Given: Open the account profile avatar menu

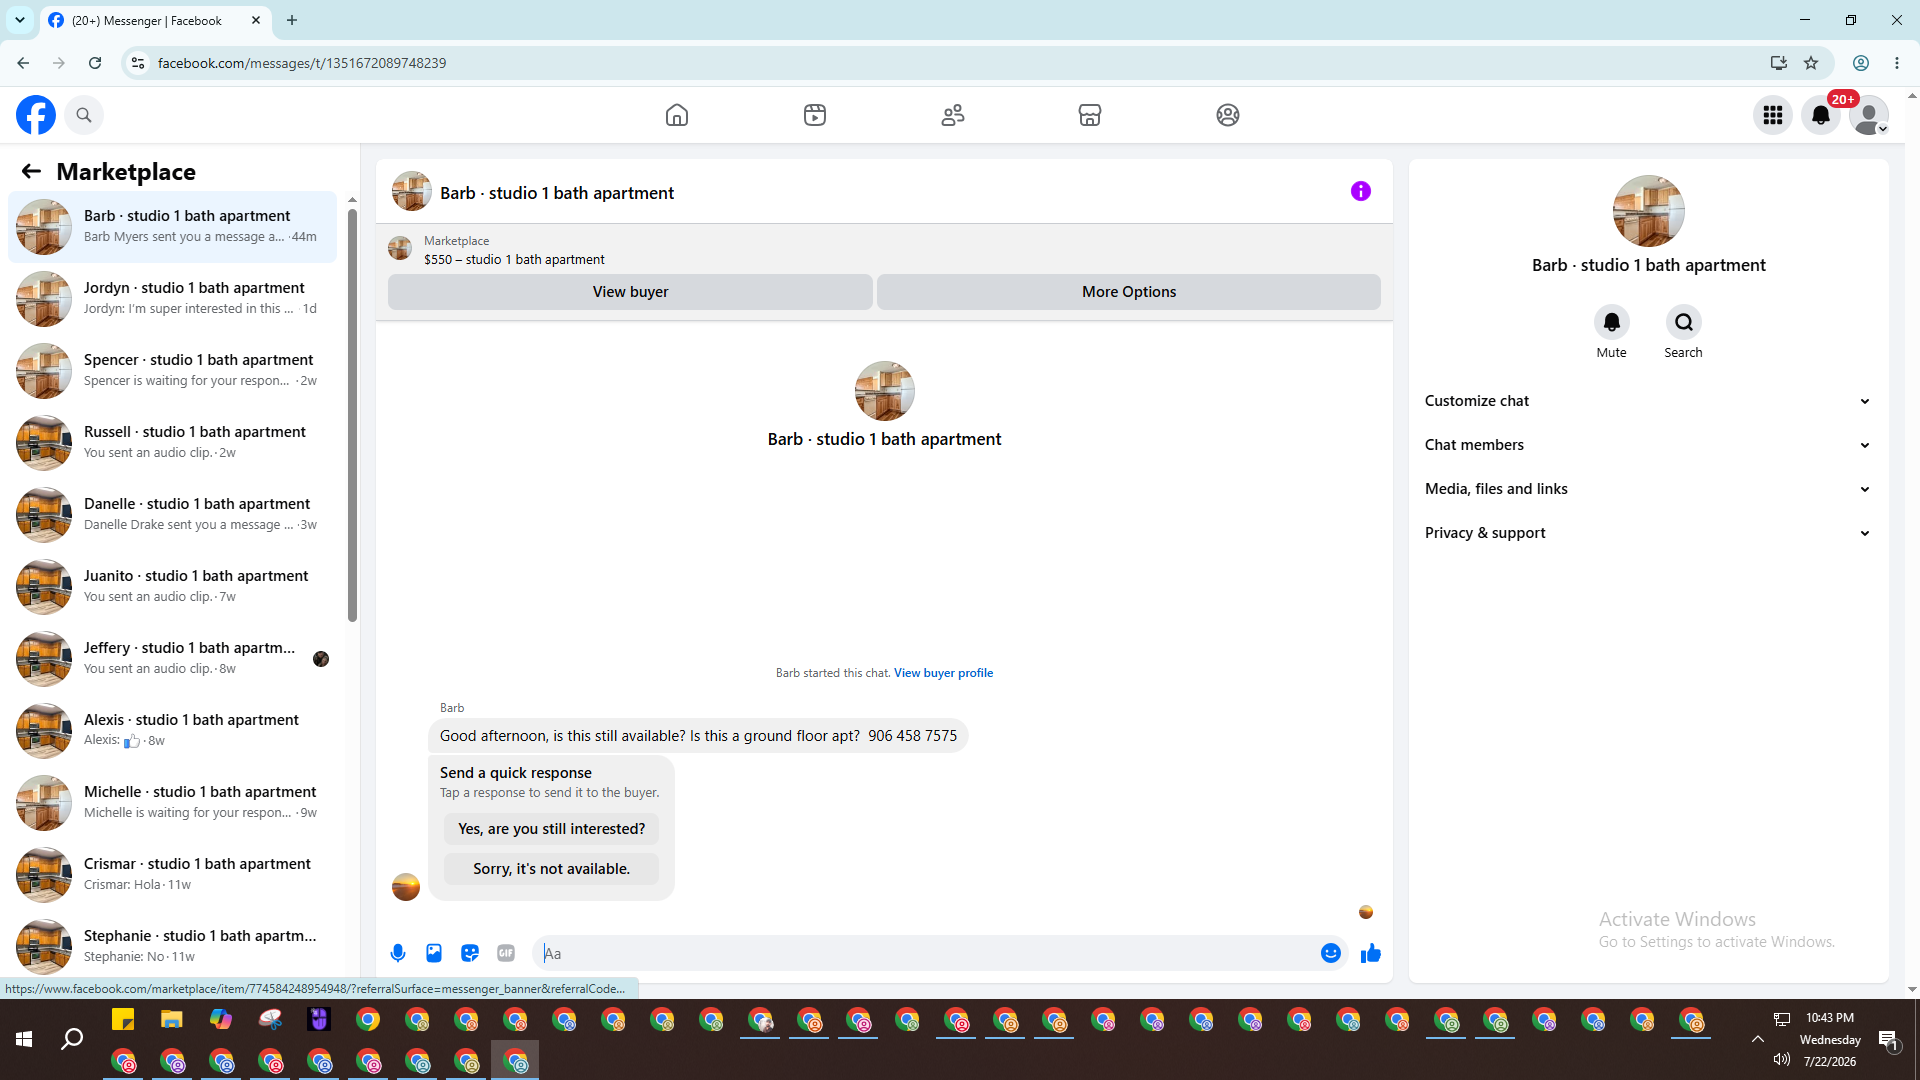Looking at the screenshot, I should pos(1869,115).
